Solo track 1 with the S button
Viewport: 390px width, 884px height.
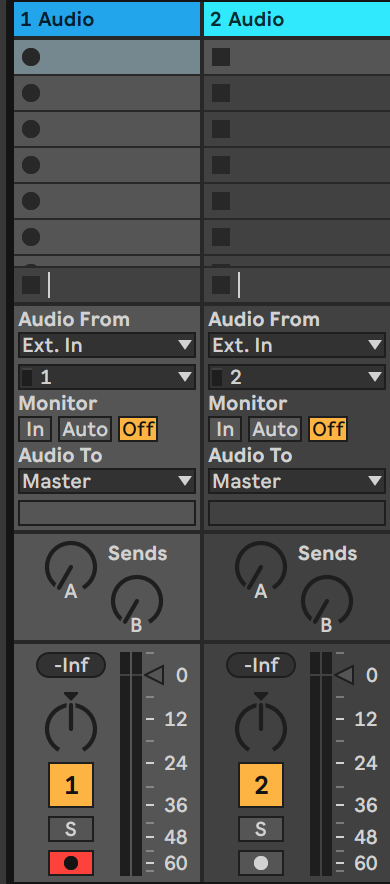pos(70,829)
